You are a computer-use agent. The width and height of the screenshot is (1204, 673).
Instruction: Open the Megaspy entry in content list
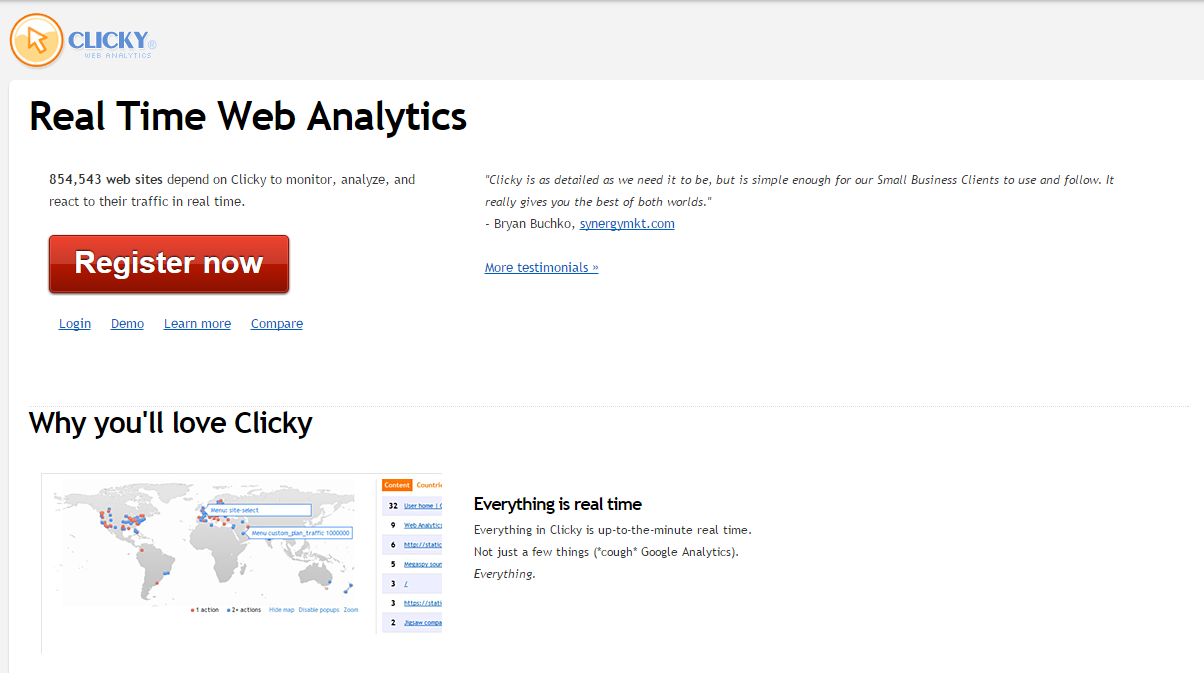422,564
